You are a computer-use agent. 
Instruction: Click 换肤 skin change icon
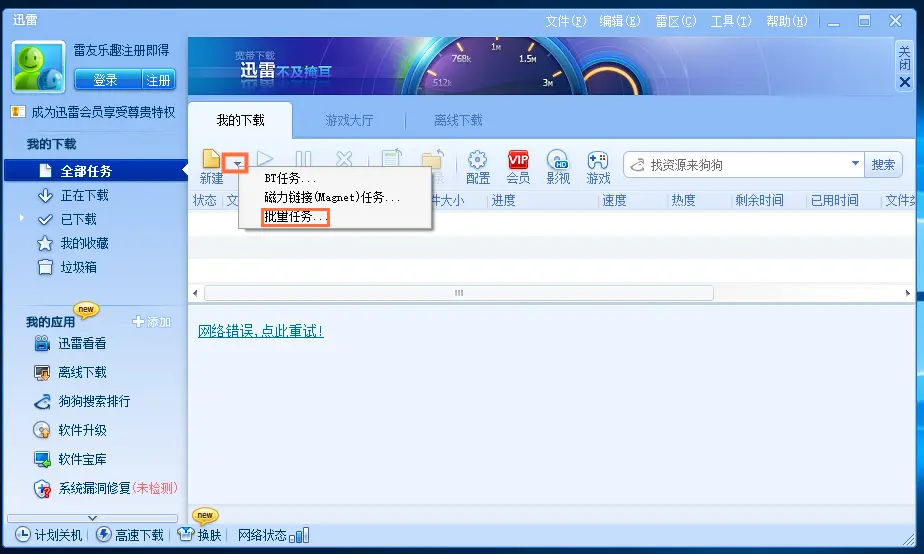tap(200, 535)
